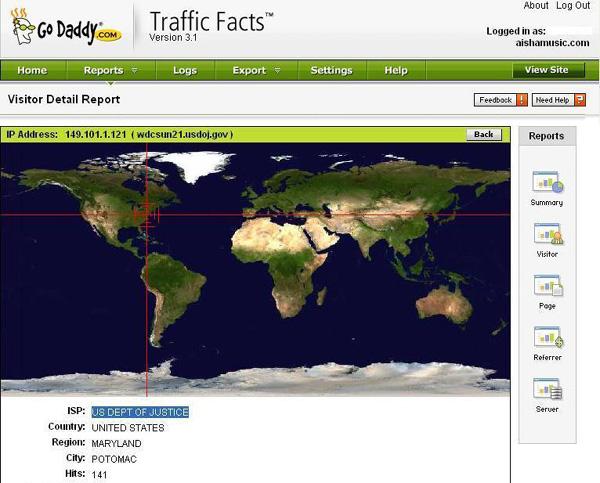Screen dimensions: 600x483
Task: Open the About link
Action: tap(536, 6)
